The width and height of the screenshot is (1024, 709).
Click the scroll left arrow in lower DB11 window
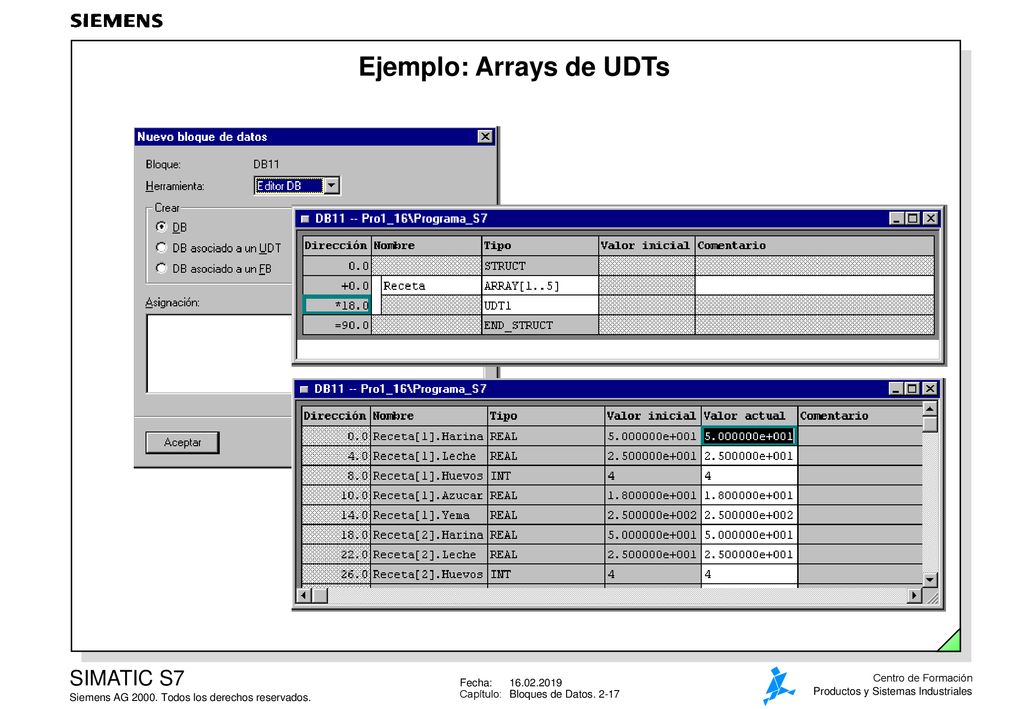pyautogui.click(x=304, y=595)
